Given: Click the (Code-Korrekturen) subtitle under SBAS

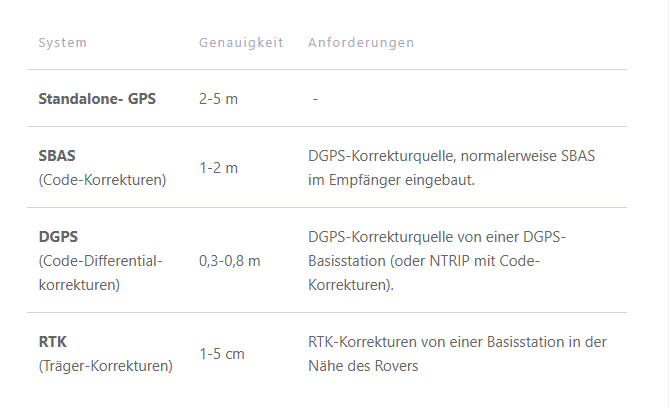Looking at the screenshot, I should 102,180.
